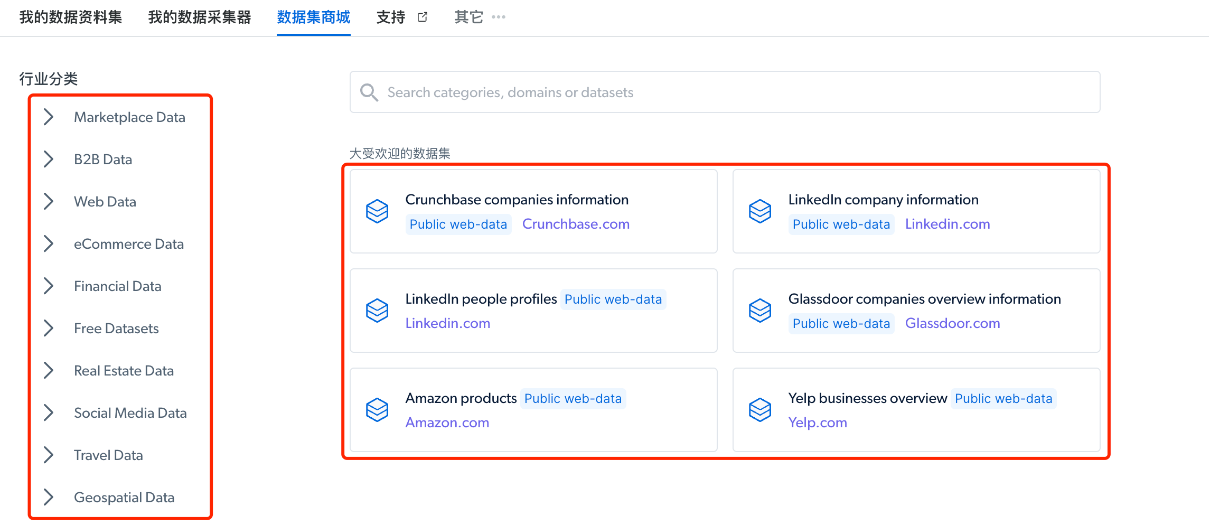The height and width of the screenshot is (529, 1209).
Task: Click the external-link icon next to 支持
Action: 422,17
